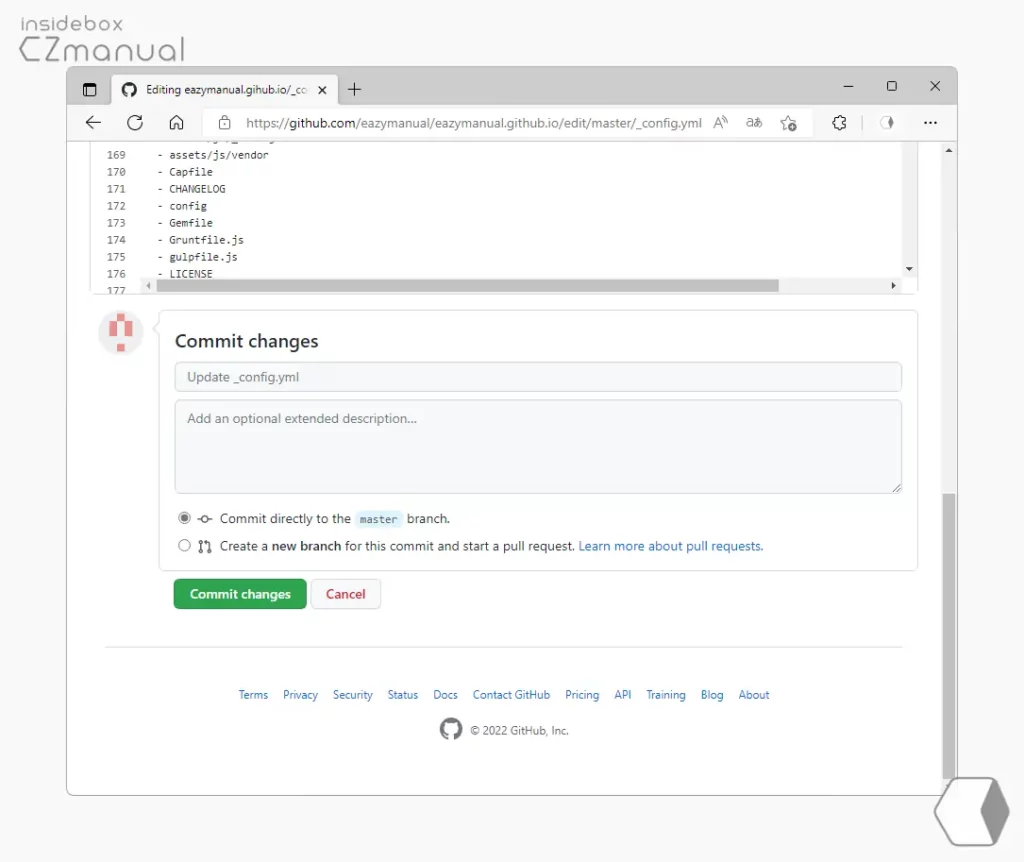Refresh the current page

134,122
